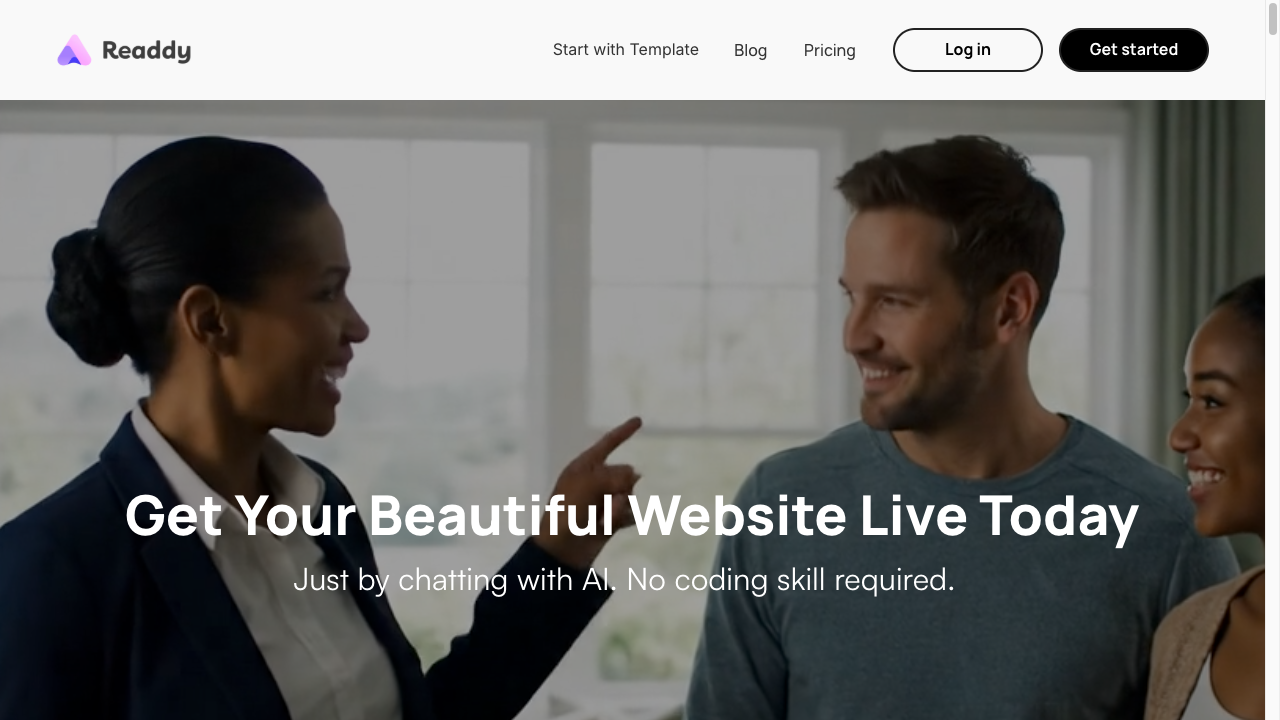This screenshot has width=1280, height=720.
Task: Click the Log in button
Action: [968, 50]
